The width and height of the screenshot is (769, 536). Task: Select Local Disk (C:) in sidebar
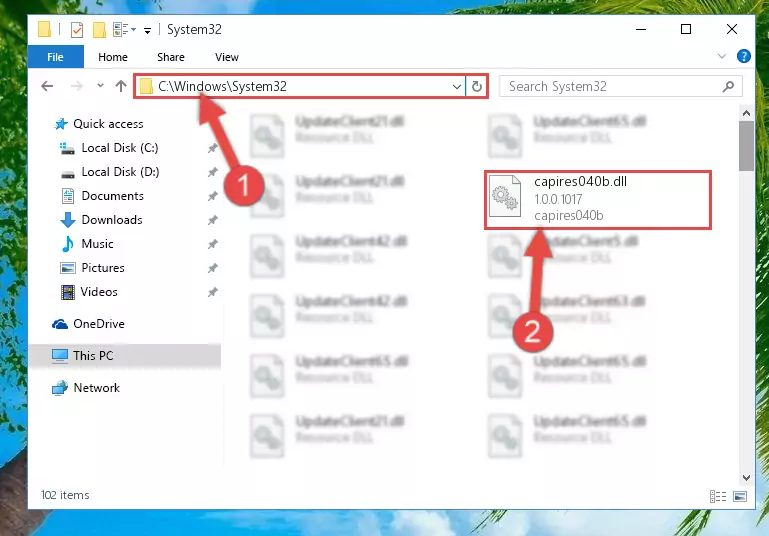tap(120, 148)
